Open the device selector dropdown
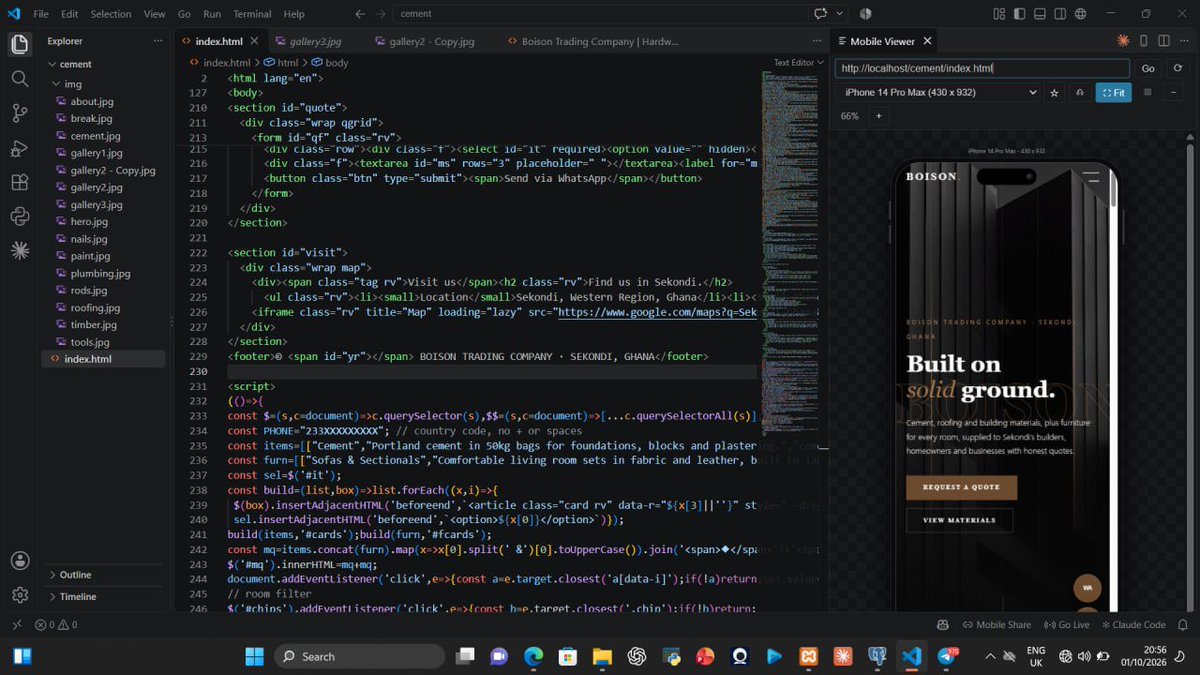This screenshot has height=675, width=1200. tap(940, 92)
